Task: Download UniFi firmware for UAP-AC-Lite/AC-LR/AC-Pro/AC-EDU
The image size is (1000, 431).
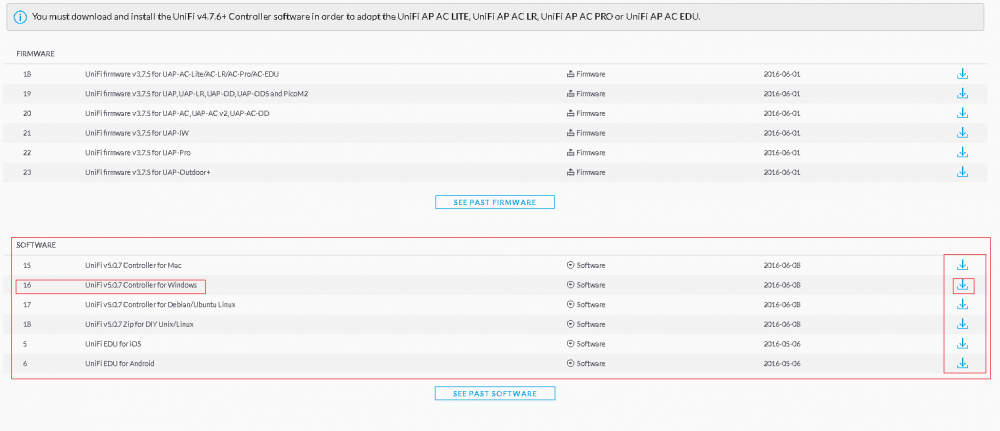Action: point(962,74)
